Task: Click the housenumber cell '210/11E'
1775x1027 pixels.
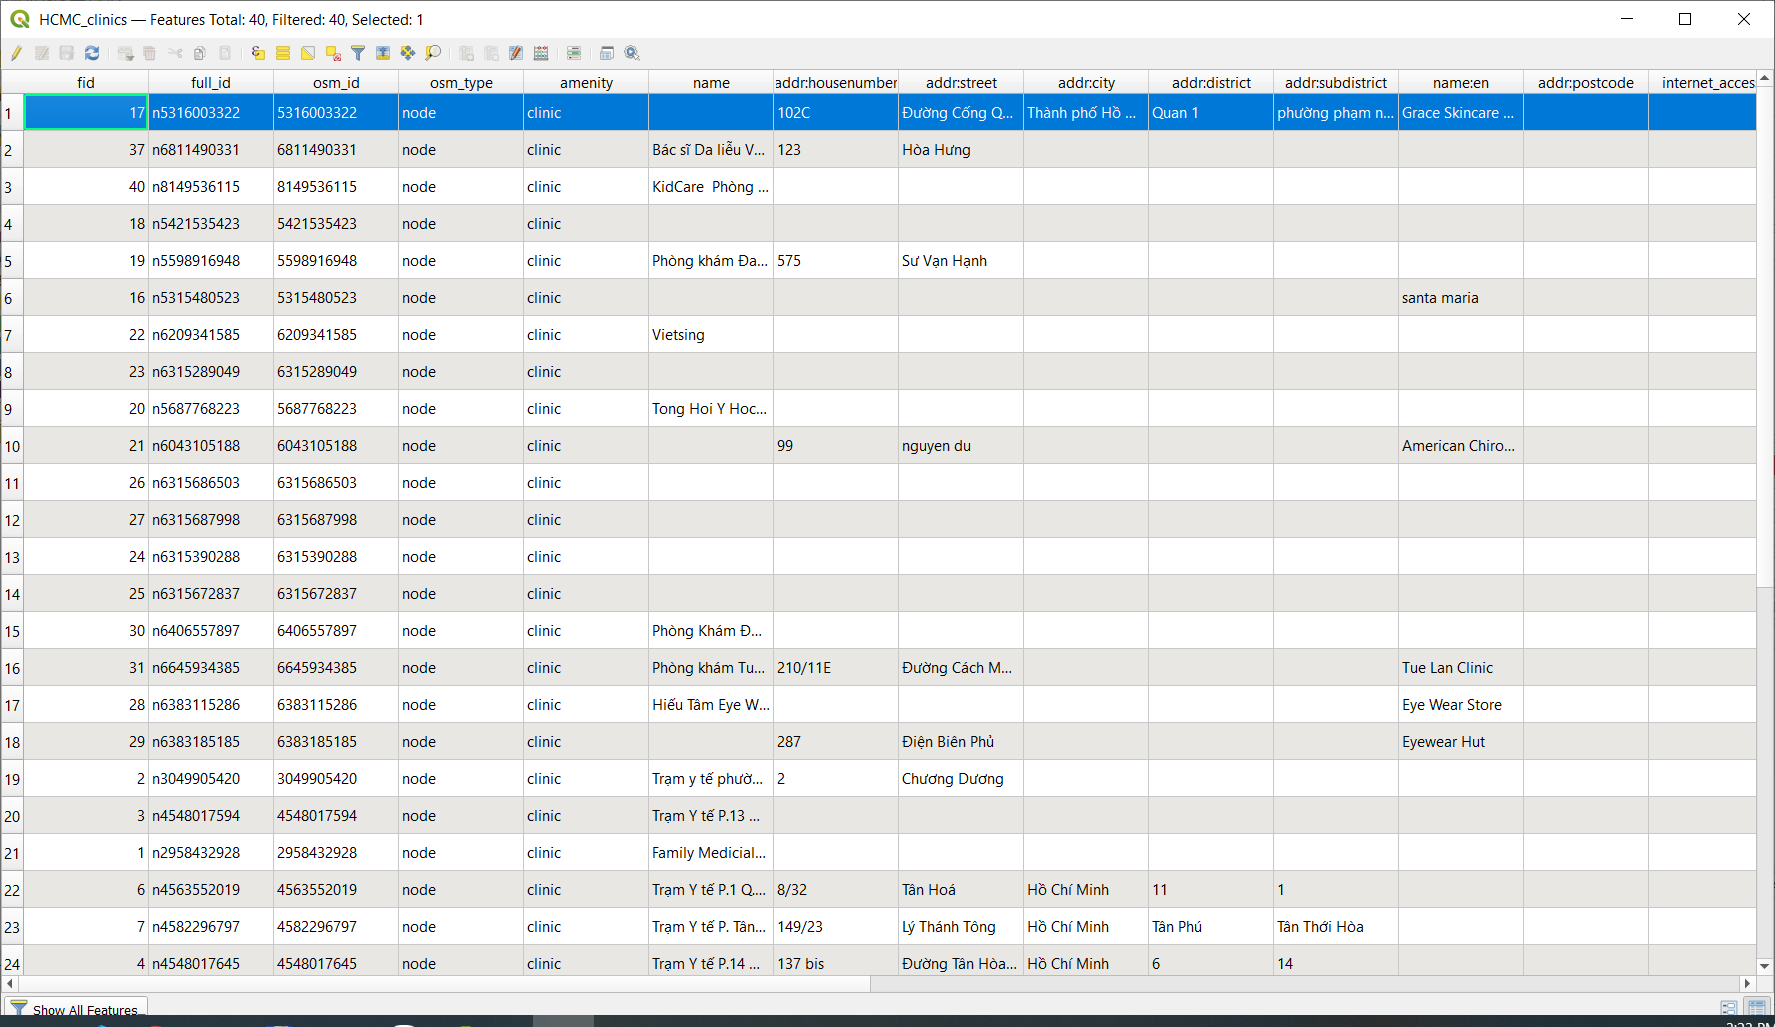Action: (836, 668)
